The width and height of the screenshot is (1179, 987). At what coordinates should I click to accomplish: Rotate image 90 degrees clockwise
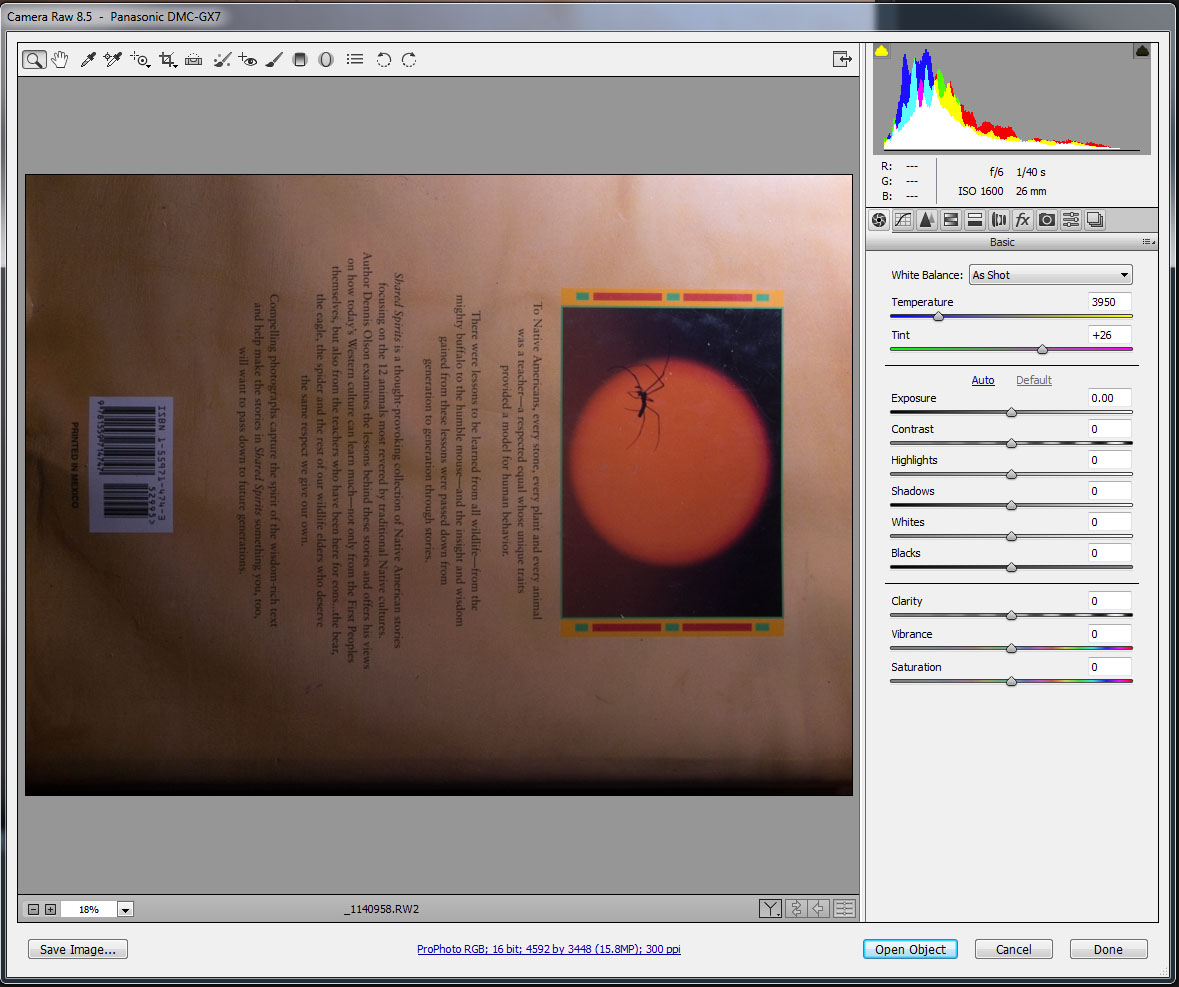(x=409, y=59)
